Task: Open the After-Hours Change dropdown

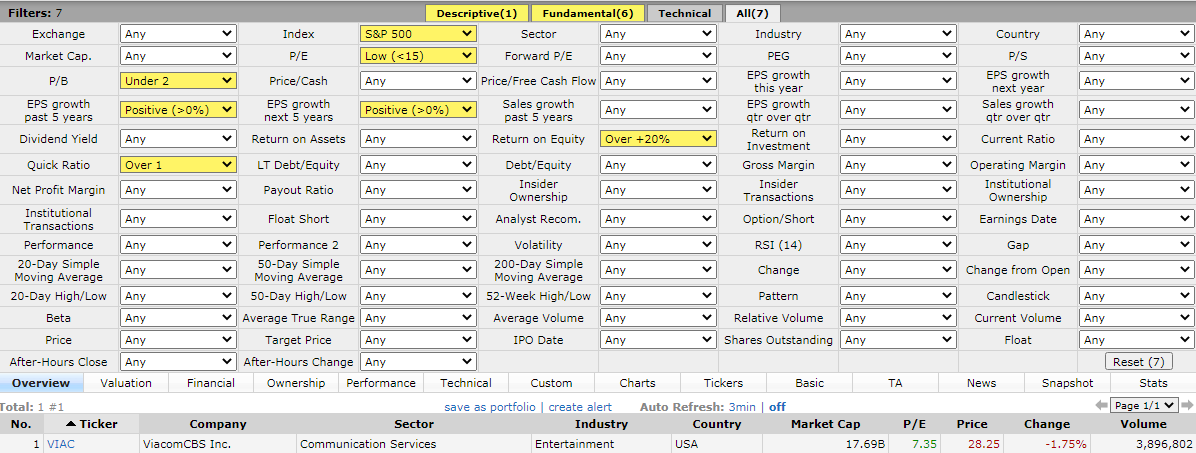Action: coord(419,361)
